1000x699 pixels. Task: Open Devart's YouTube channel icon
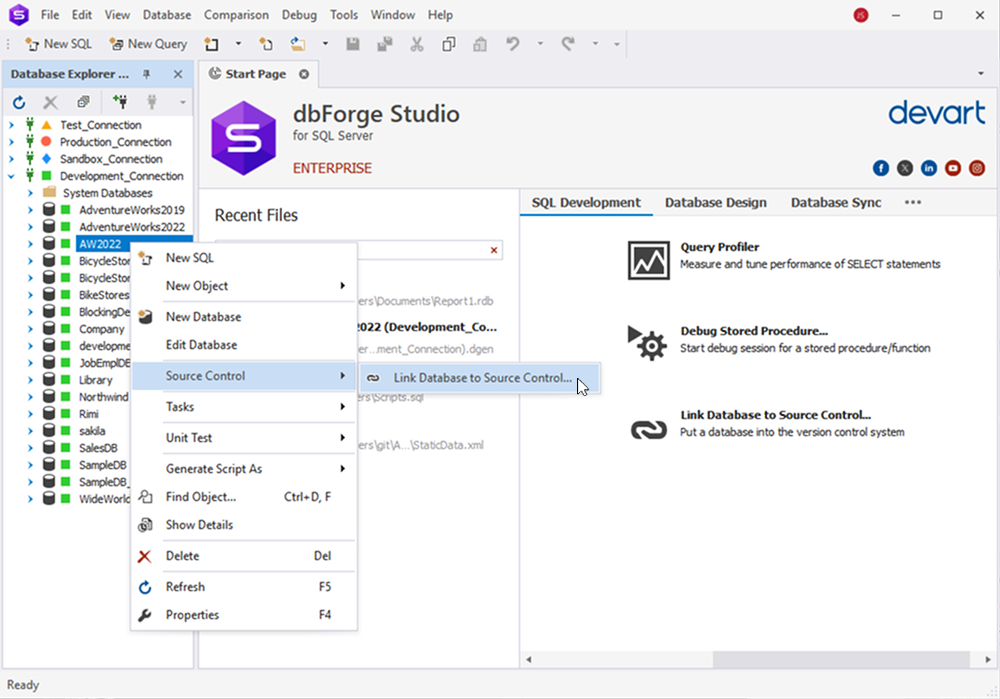tap(952, 168)
